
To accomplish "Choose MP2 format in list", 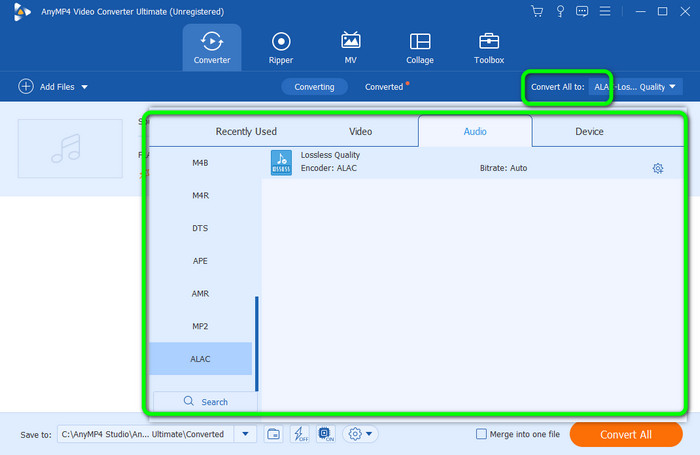I will (200, 326).
